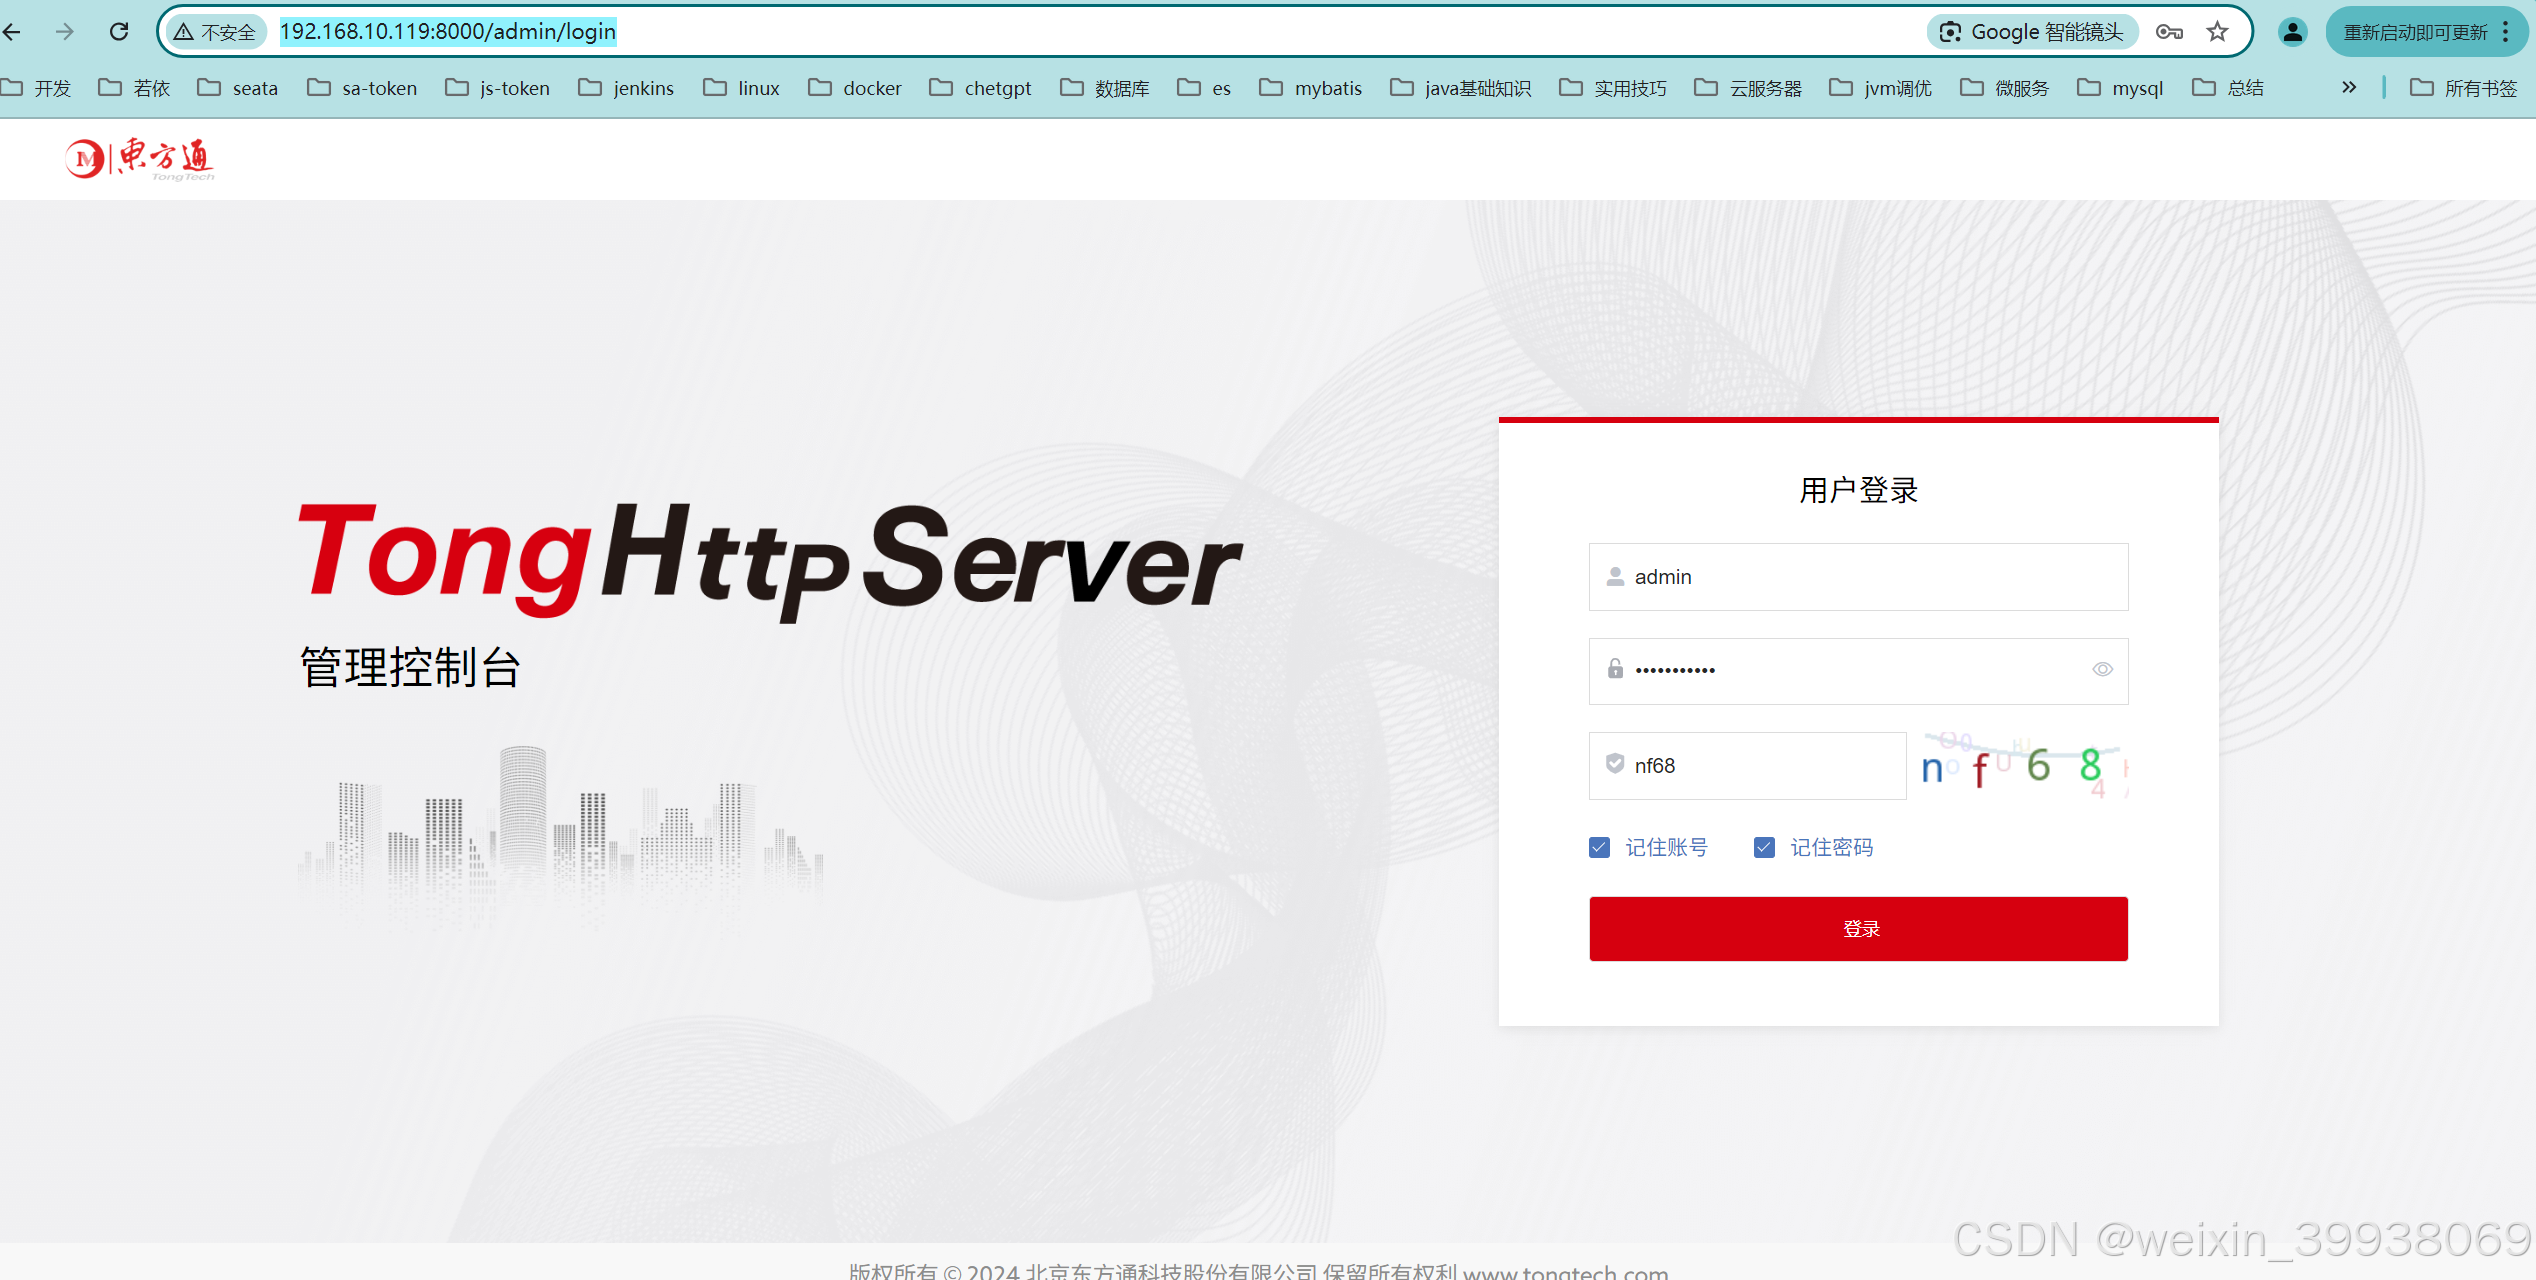Click the shield icon in captcha field
The height and width of the screenshot is (1280, 2536).
(x=1615, y=764)
